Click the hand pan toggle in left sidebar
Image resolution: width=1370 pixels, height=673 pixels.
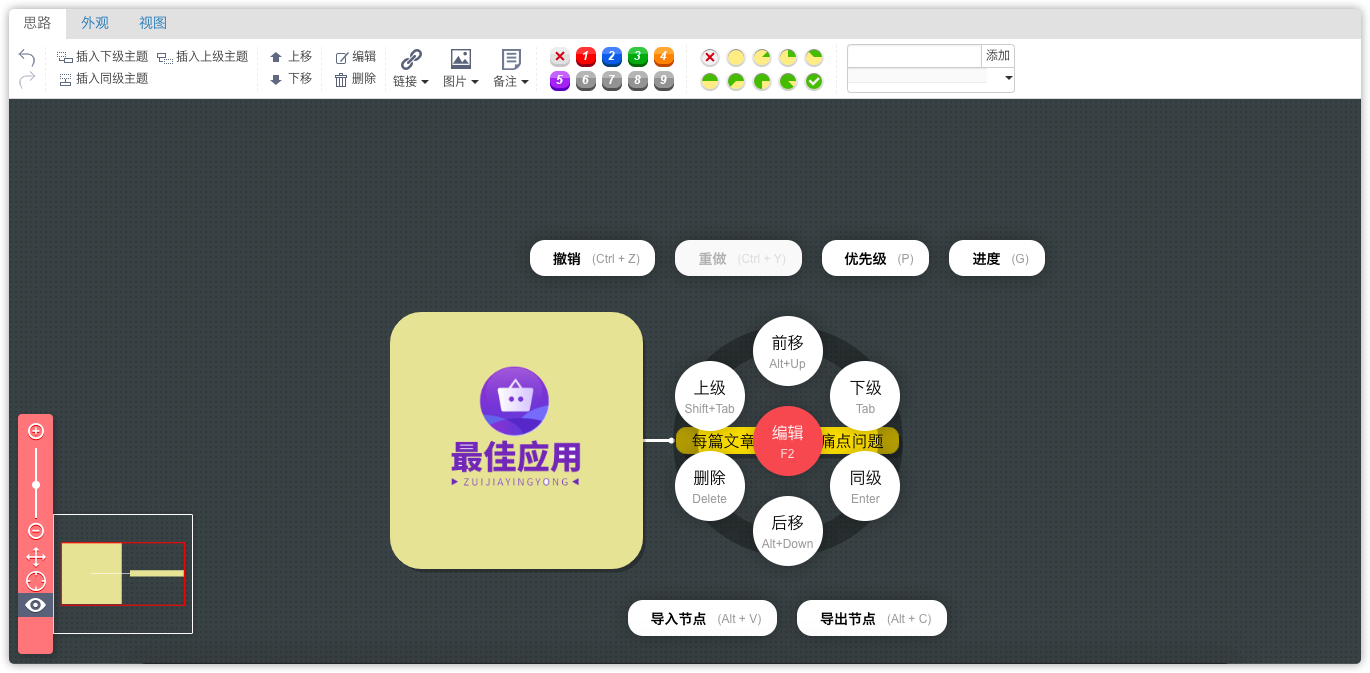35,556
